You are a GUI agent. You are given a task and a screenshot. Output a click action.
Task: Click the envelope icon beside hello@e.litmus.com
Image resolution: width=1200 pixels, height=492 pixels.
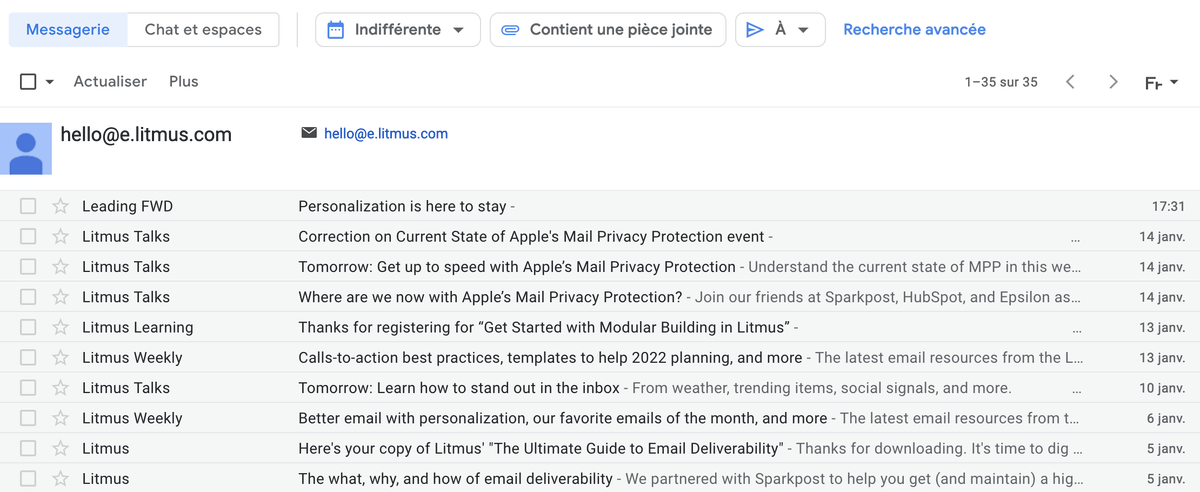(309, 133)
